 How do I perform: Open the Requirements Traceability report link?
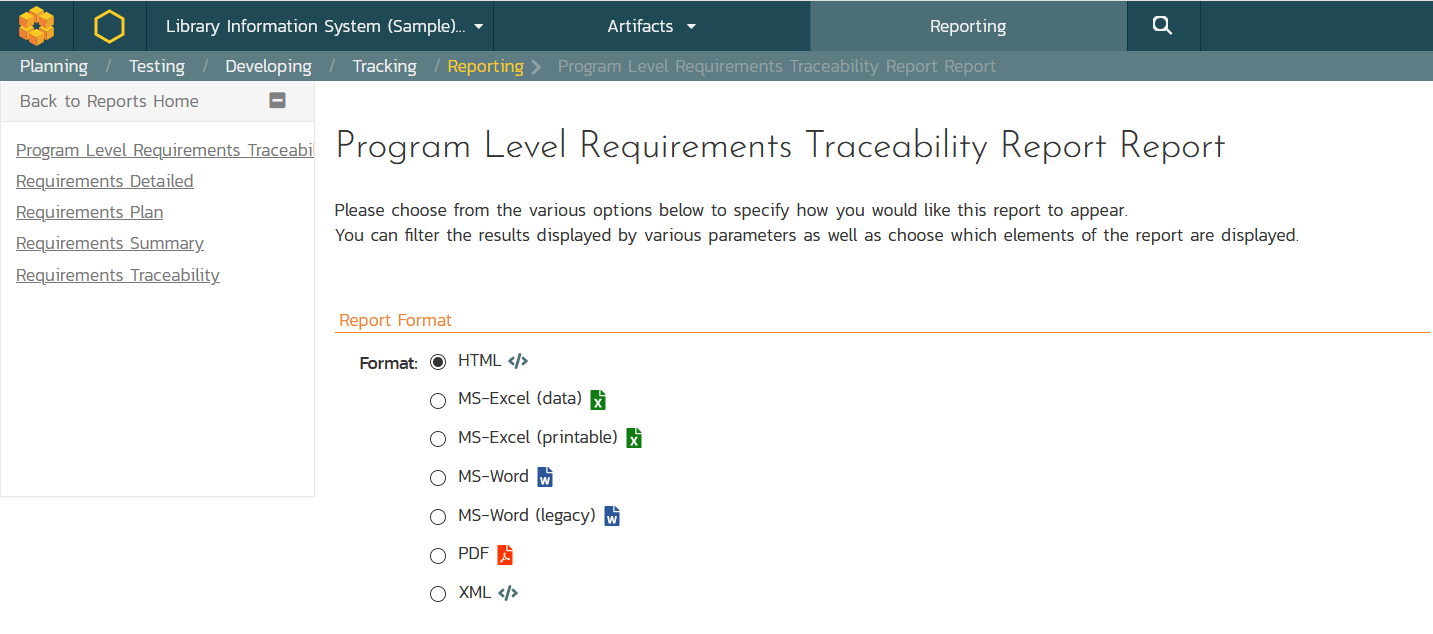pyautogui.click(x=118, y=275)
